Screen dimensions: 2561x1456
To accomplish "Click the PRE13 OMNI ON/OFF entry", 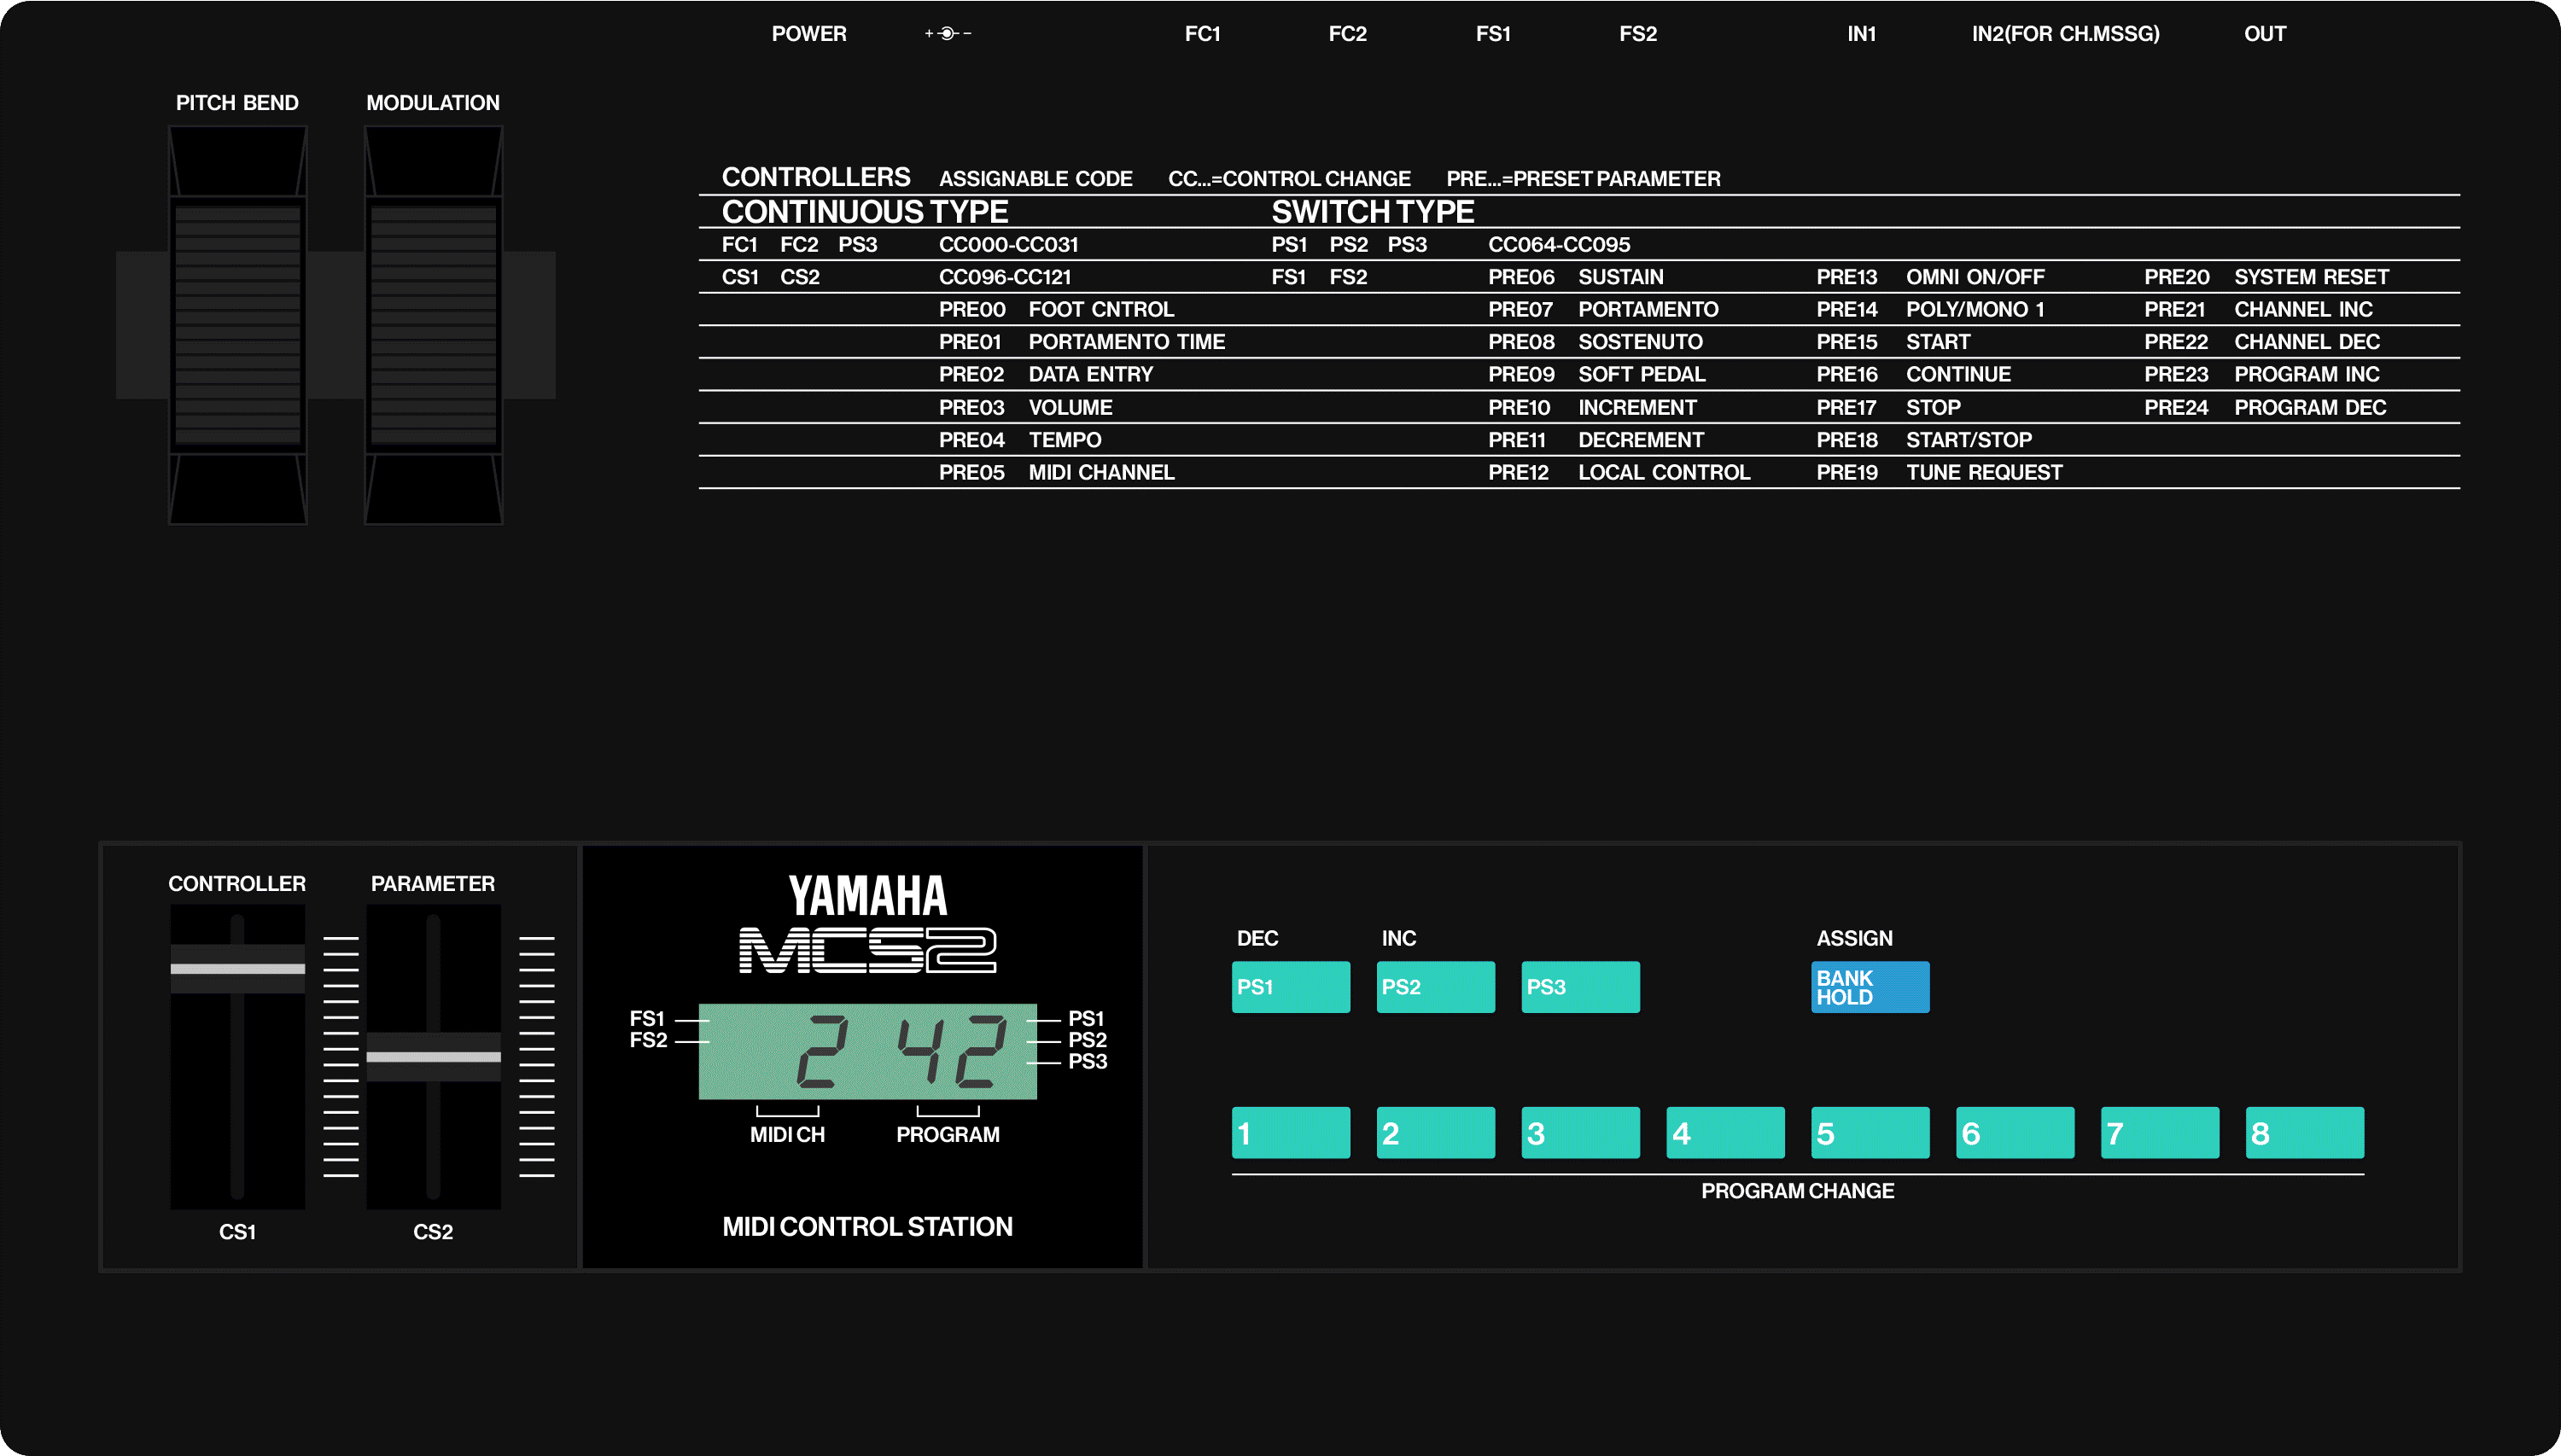I will [x=1930, y=277].
